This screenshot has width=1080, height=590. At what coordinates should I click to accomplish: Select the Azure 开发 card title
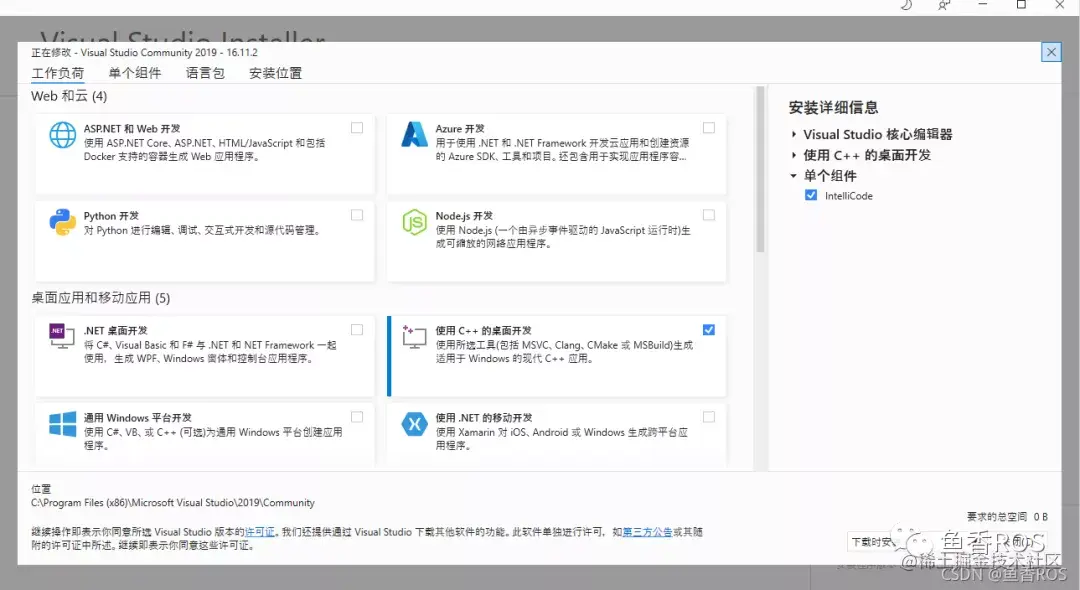point(460,129)
